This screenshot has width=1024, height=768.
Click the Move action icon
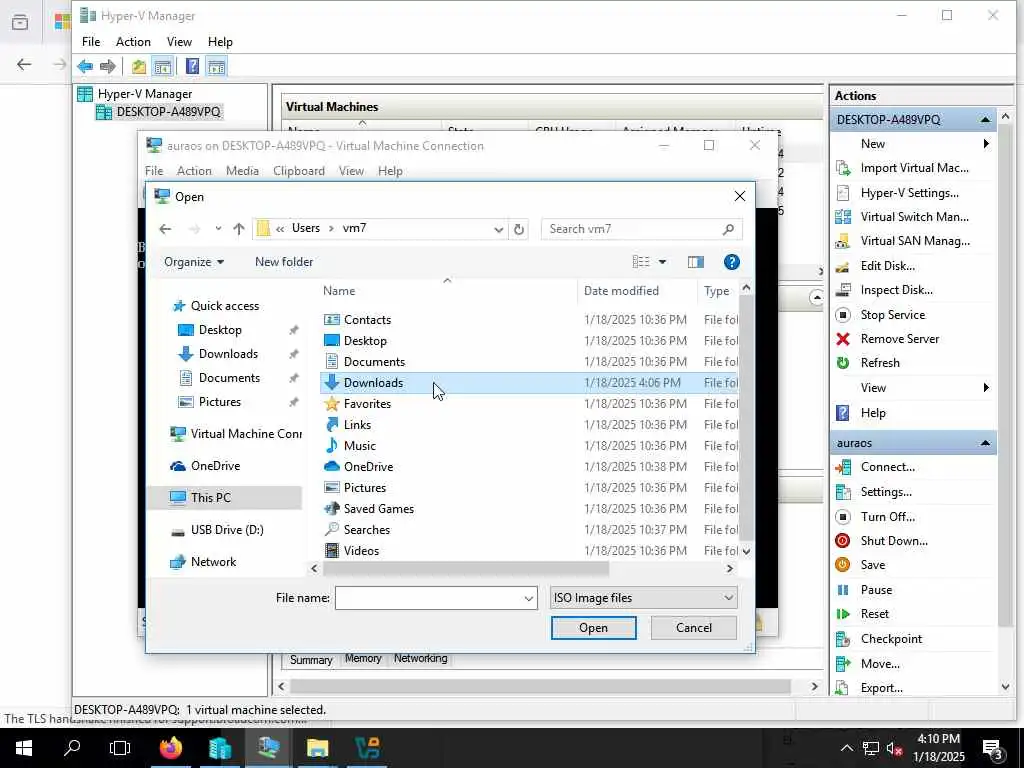[x=843, y=664]
